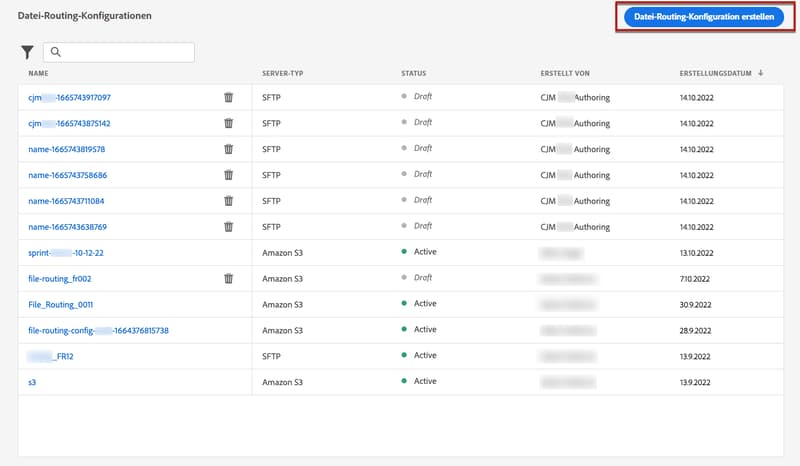Click date 13.10.2022 in sprint row

[696, 253]
